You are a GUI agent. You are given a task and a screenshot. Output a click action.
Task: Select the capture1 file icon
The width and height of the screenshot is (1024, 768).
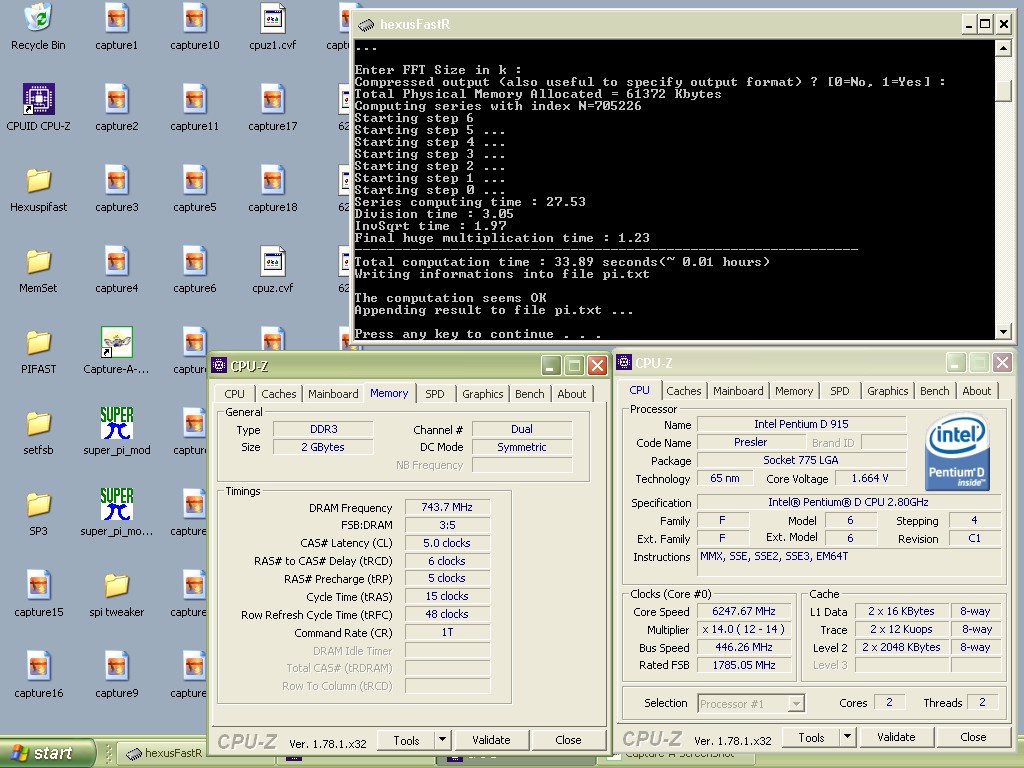(116, 18)
